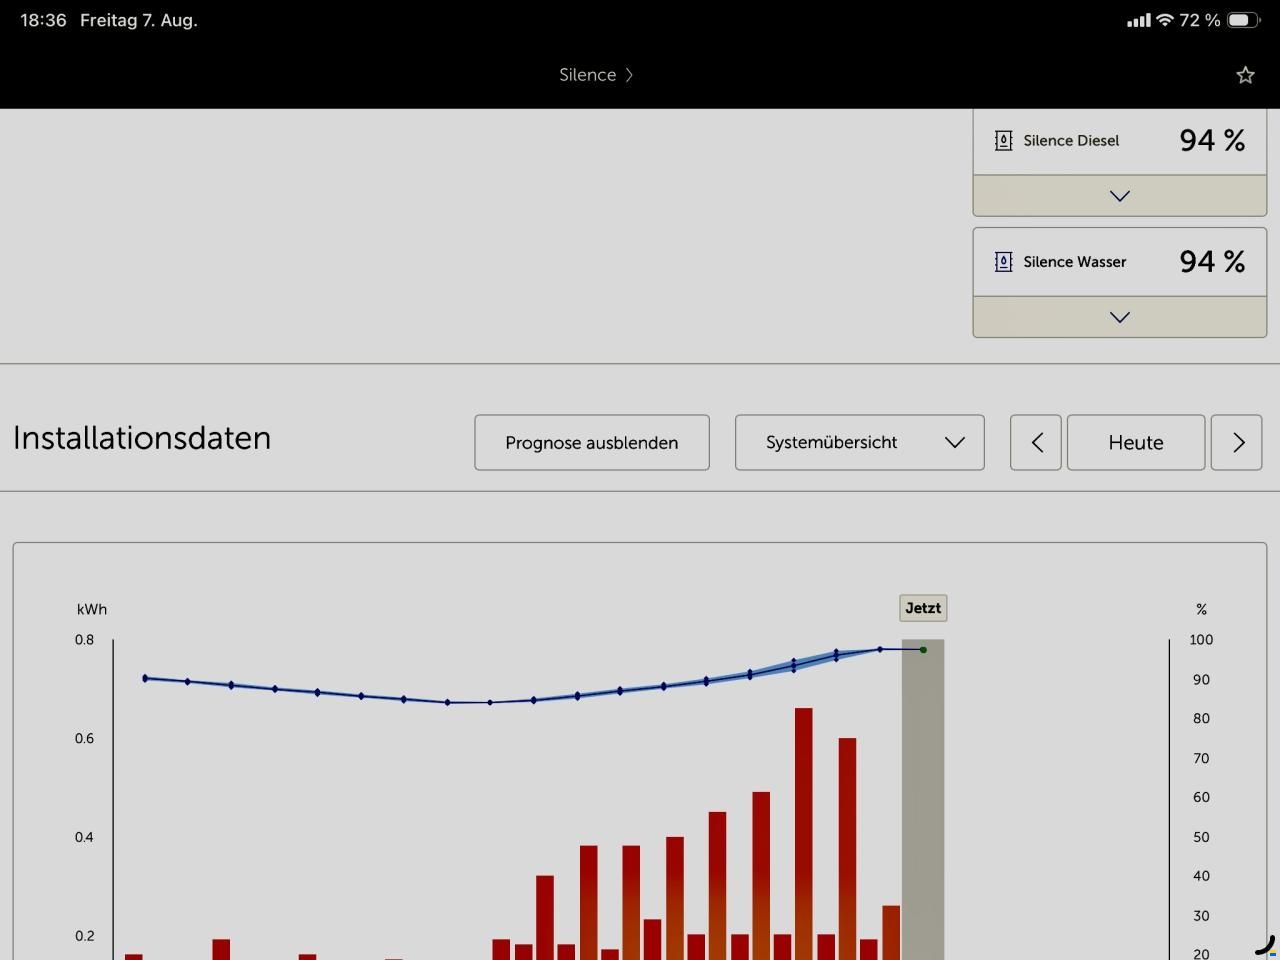Click the Heute button
1280x960 pixels.
(1136, 442)
